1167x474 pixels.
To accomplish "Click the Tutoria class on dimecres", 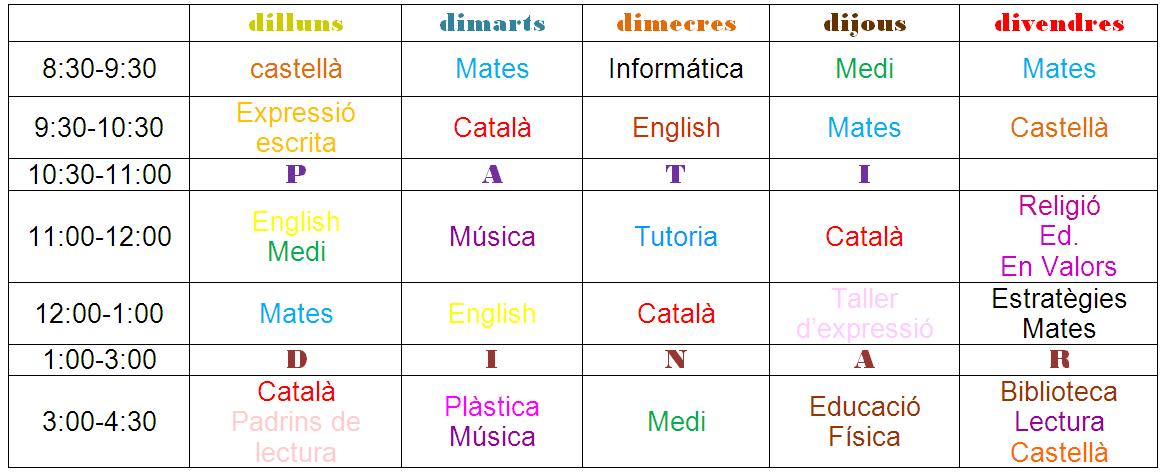I will coord(676,237).
